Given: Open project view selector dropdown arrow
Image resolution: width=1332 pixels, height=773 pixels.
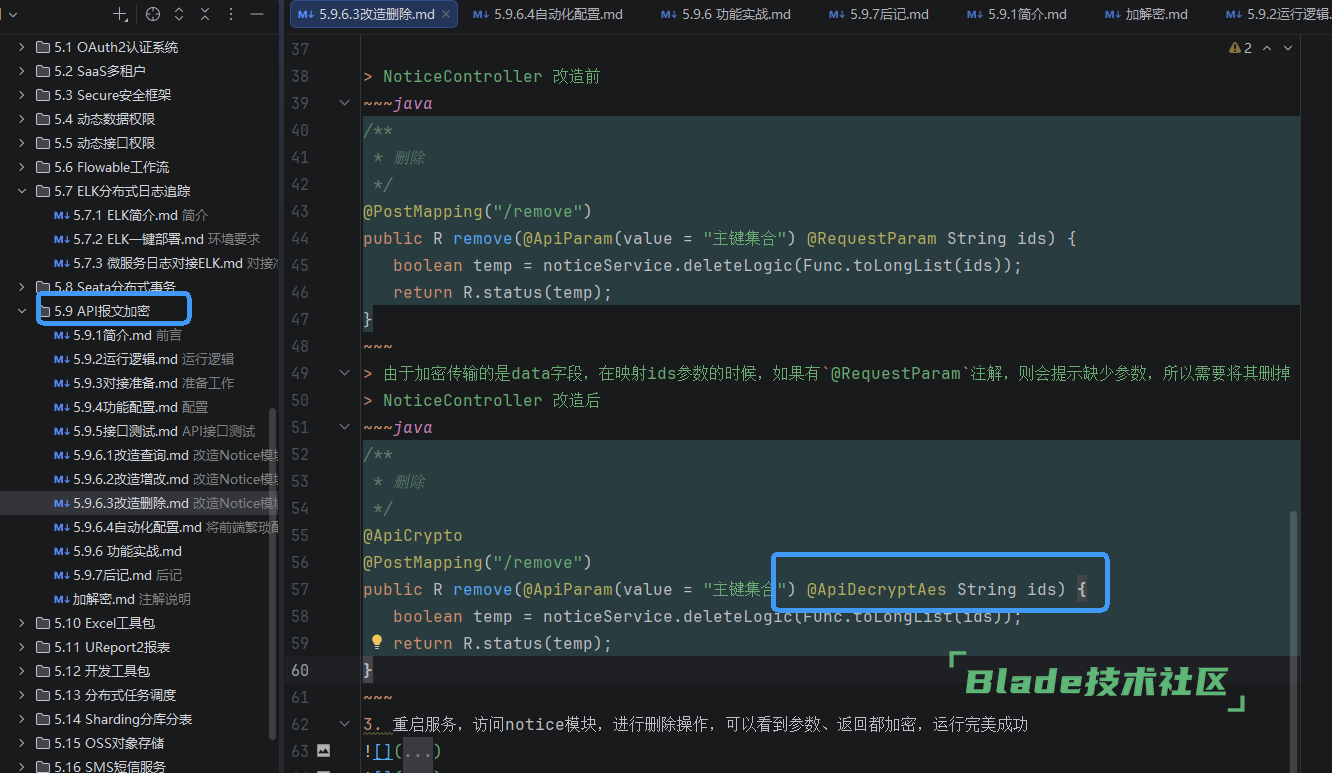Looking at the screenshot, I should click(x=13, y=14).
